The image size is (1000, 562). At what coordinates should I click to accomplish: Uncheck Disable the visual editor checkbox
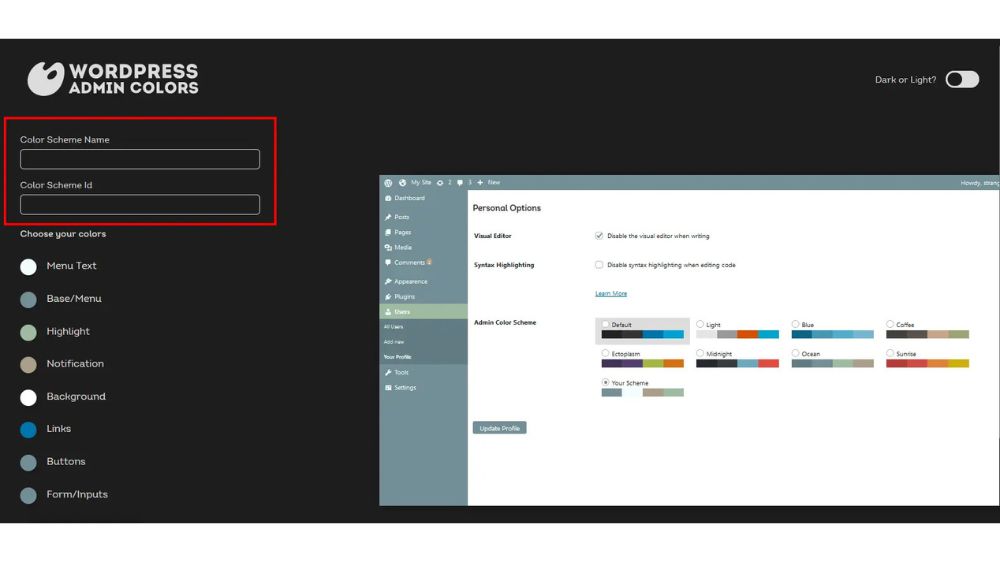tap(599, 236)
